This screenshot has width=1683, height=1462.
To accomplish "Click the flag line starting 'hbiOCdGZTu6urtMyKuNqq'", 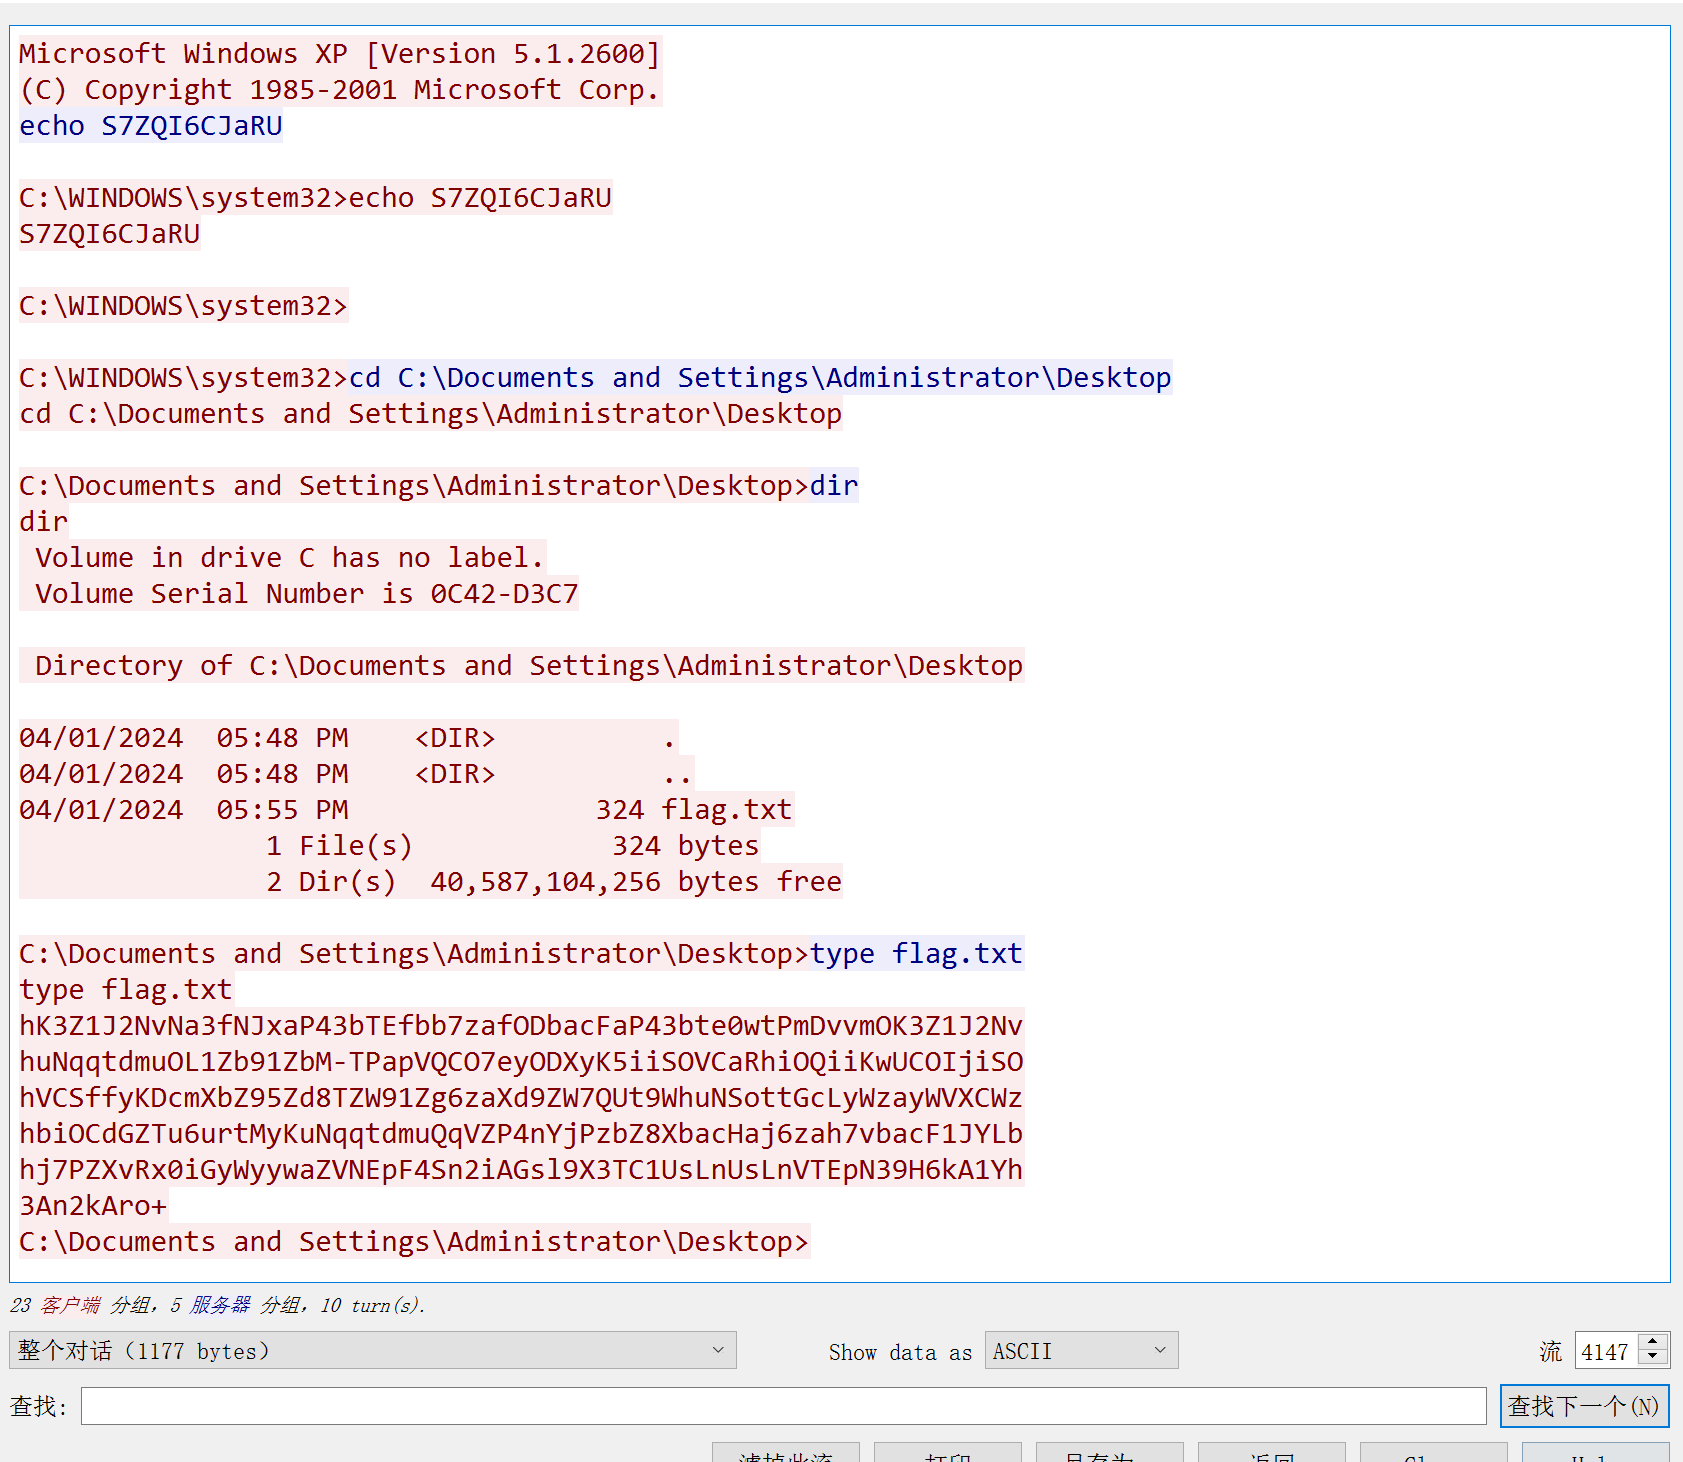I will coord(521,1133).
